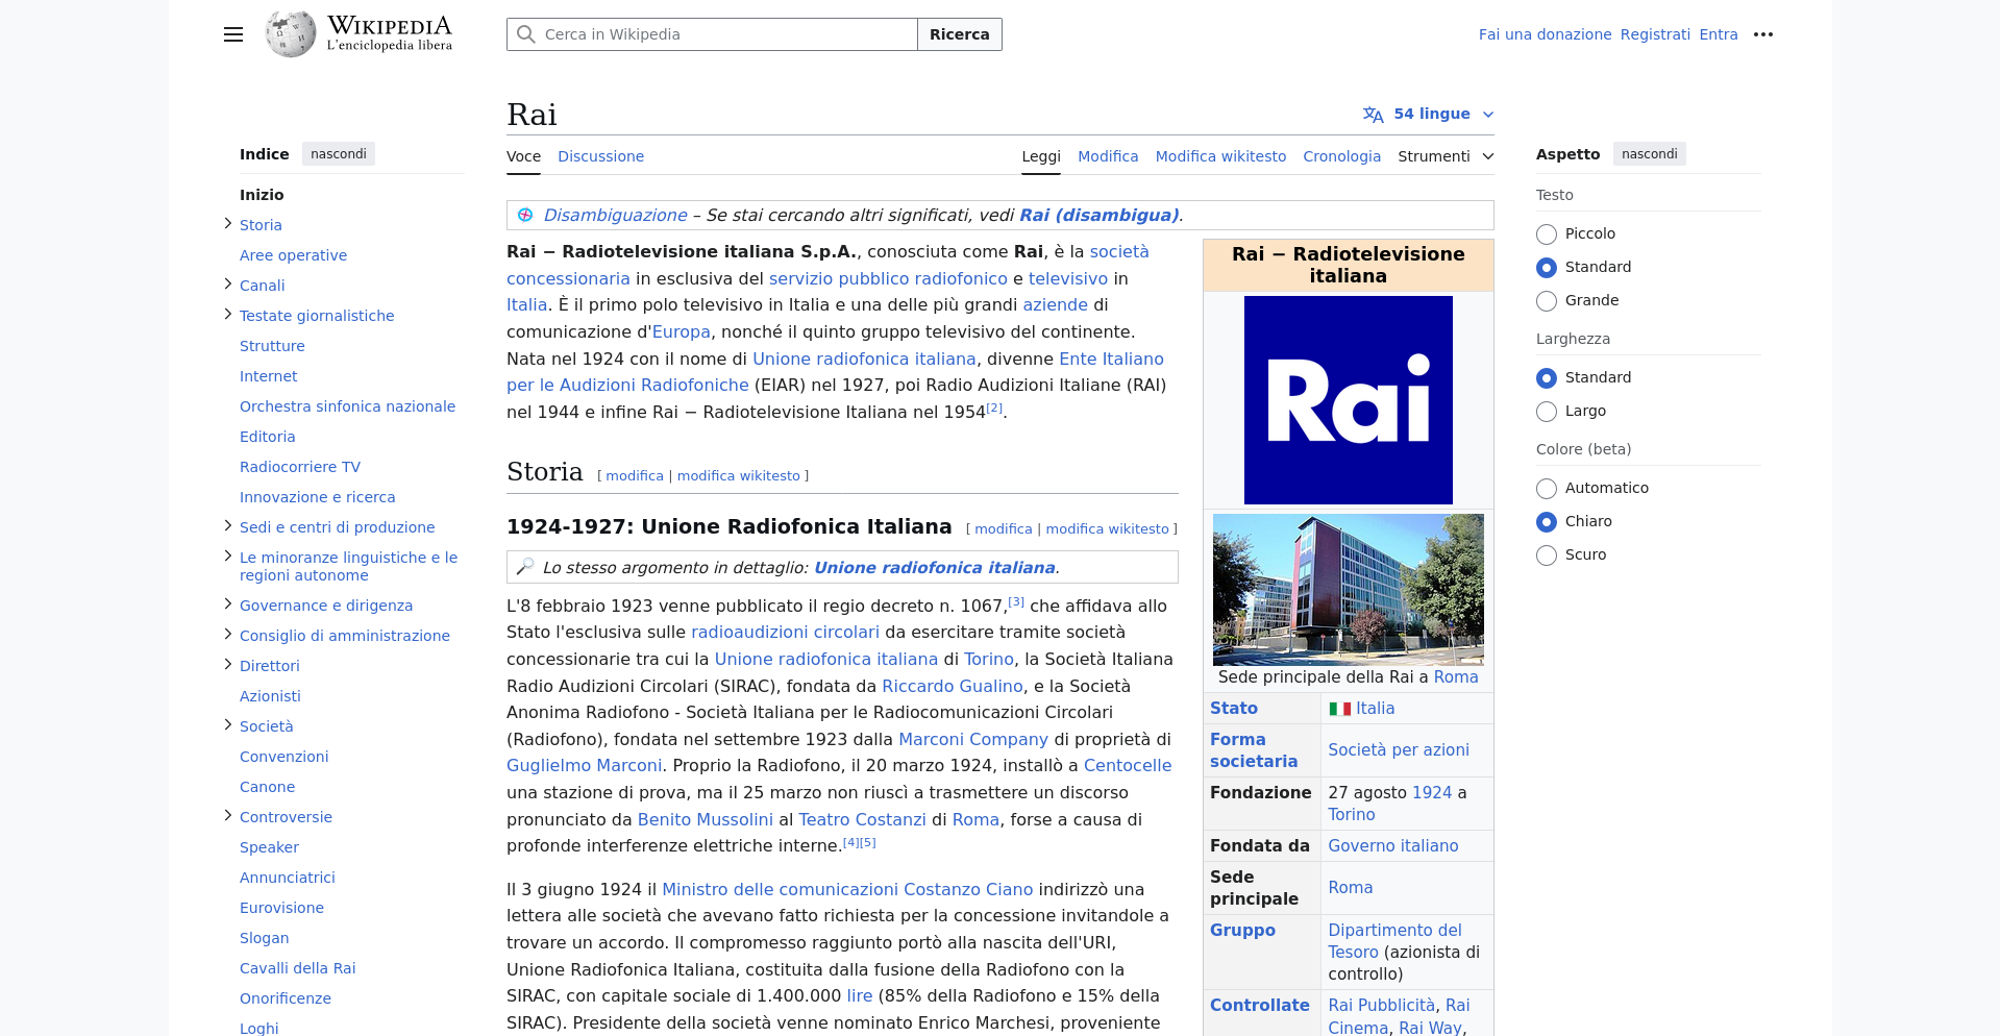Switch to the Discussione tab

point(600,156)
